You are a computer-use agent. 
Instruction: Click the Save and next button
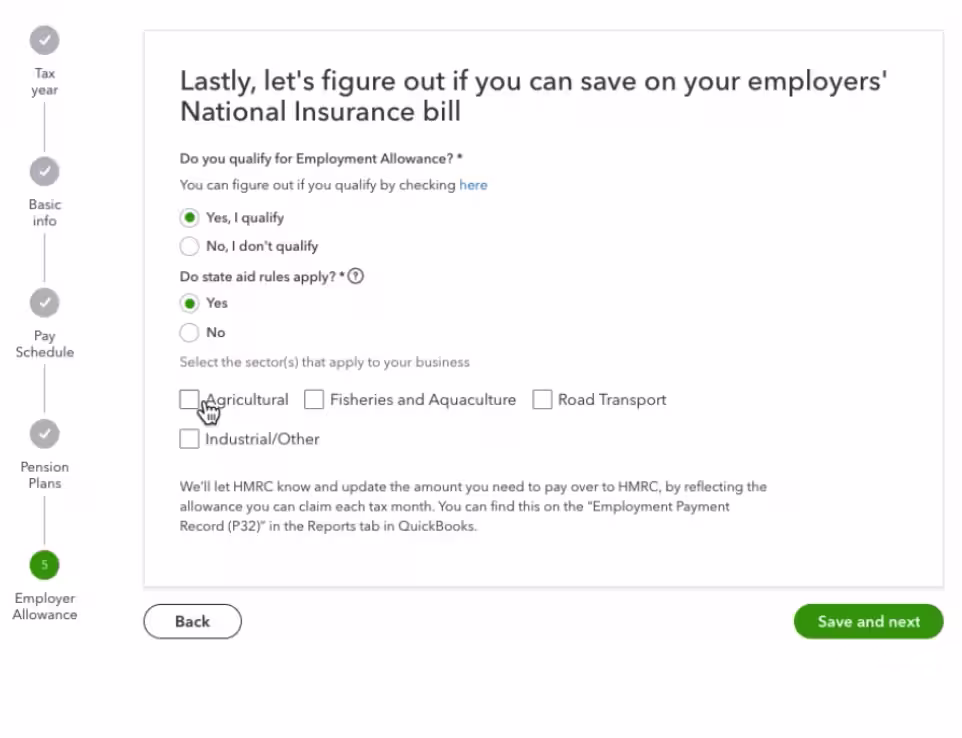point(869,621)
